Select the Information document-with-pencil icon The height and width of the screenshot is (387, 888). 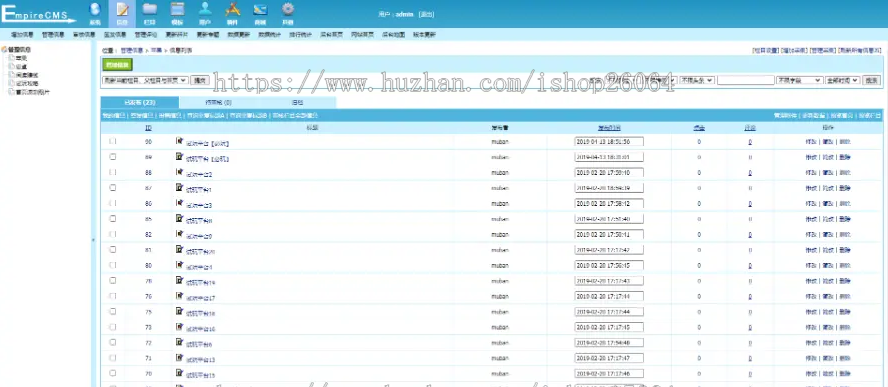pyautogui.click(x=122, y=10)
